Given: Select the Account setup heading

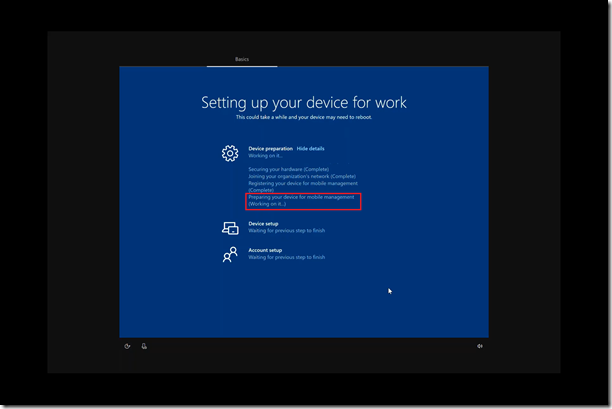Looking at the screenshot, I should 266,250.
